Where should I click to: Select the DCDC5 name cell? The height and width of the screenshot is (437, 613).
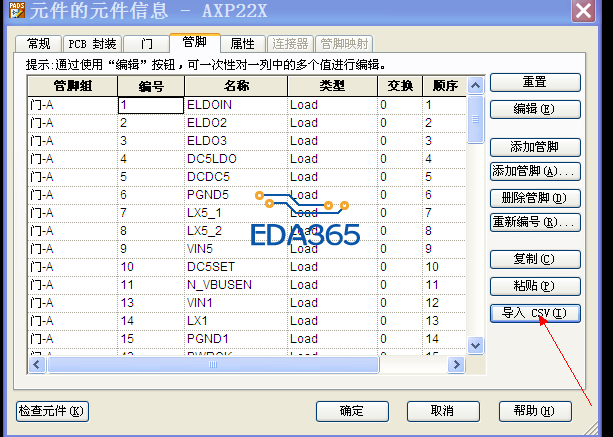236,177
